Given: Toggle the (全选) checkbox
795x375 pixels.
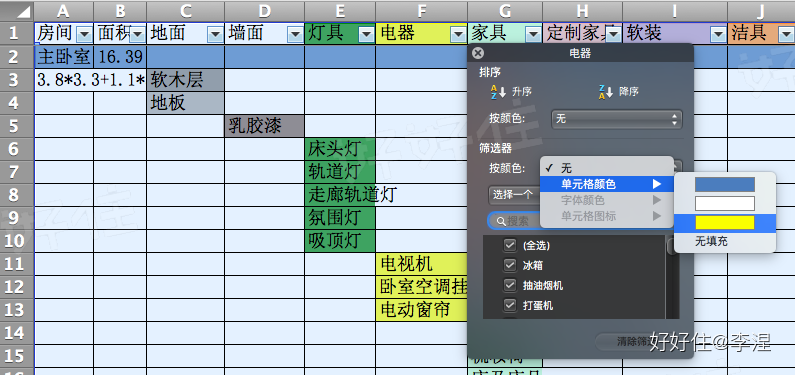Looking at the screenshot, I should [510, 245].
